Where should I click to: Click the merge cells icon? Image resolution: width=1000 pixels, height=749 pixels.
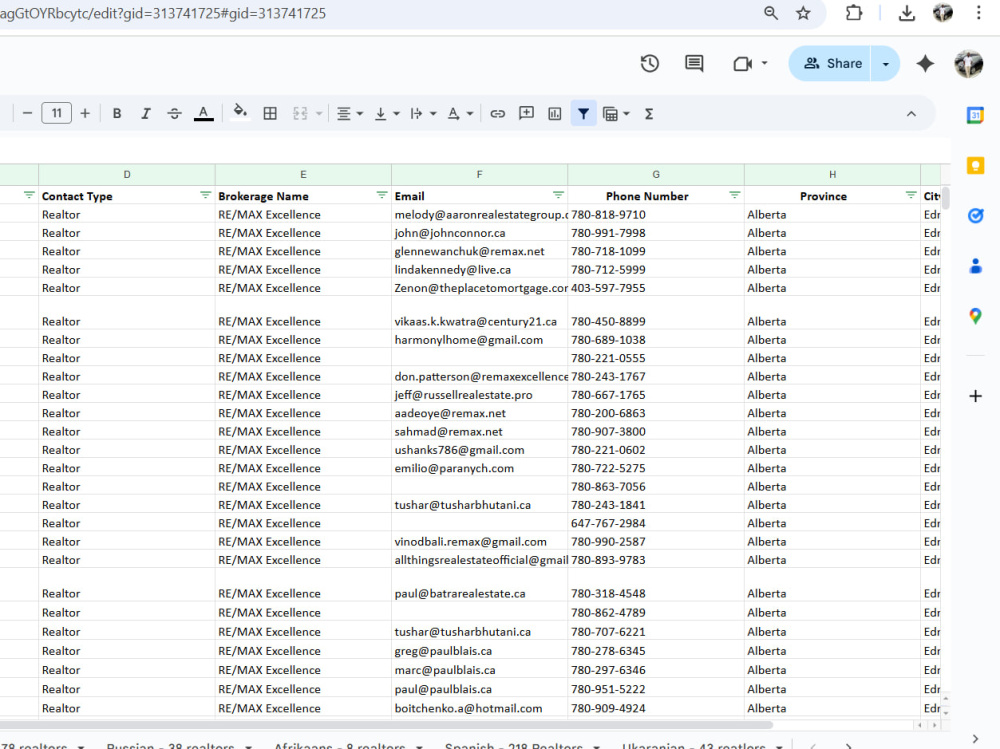point(300,114)
